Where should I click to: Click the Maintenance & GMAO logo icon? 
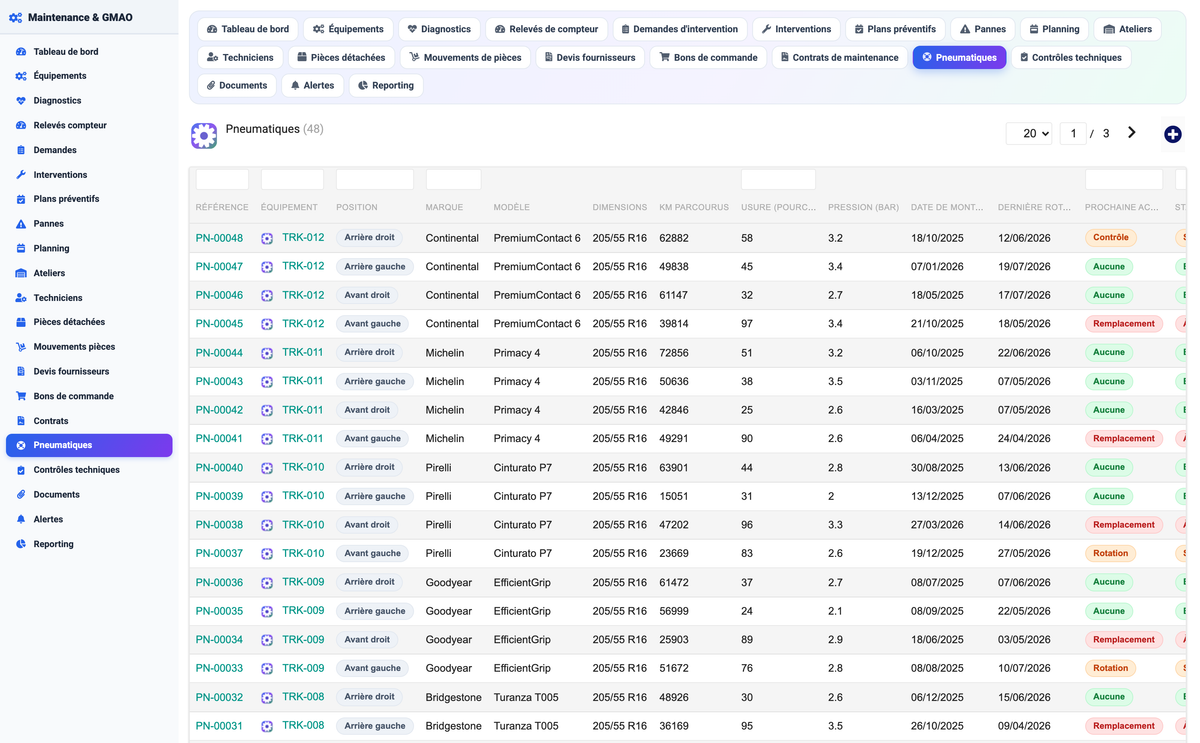[16, 18]
